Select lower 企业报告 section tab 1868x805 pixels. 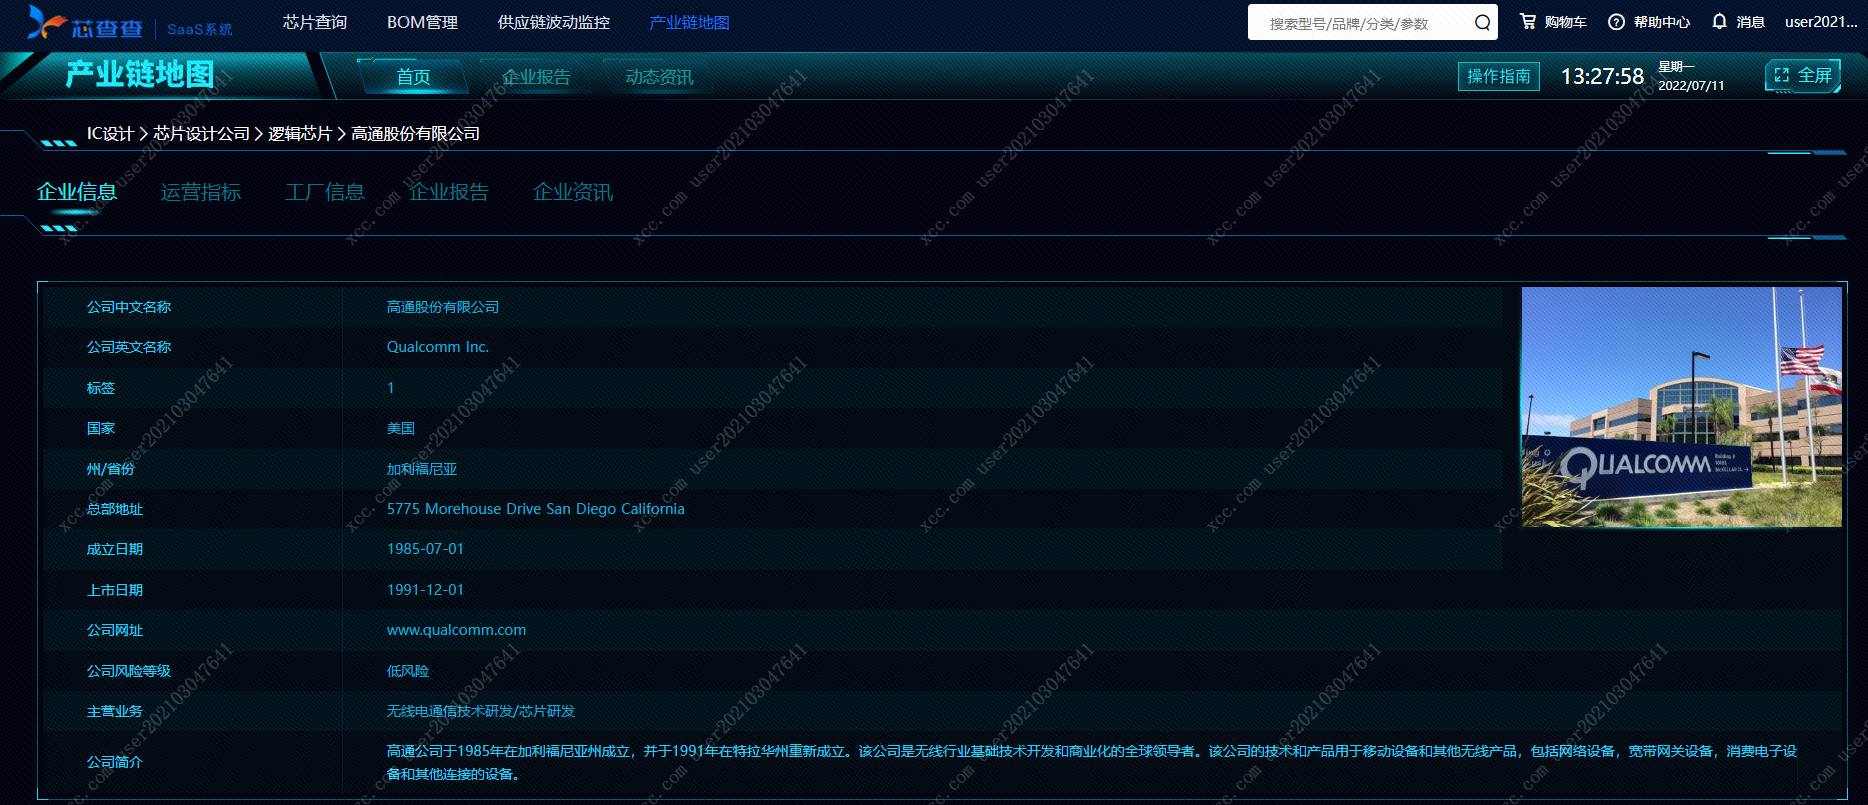[449, 192]
